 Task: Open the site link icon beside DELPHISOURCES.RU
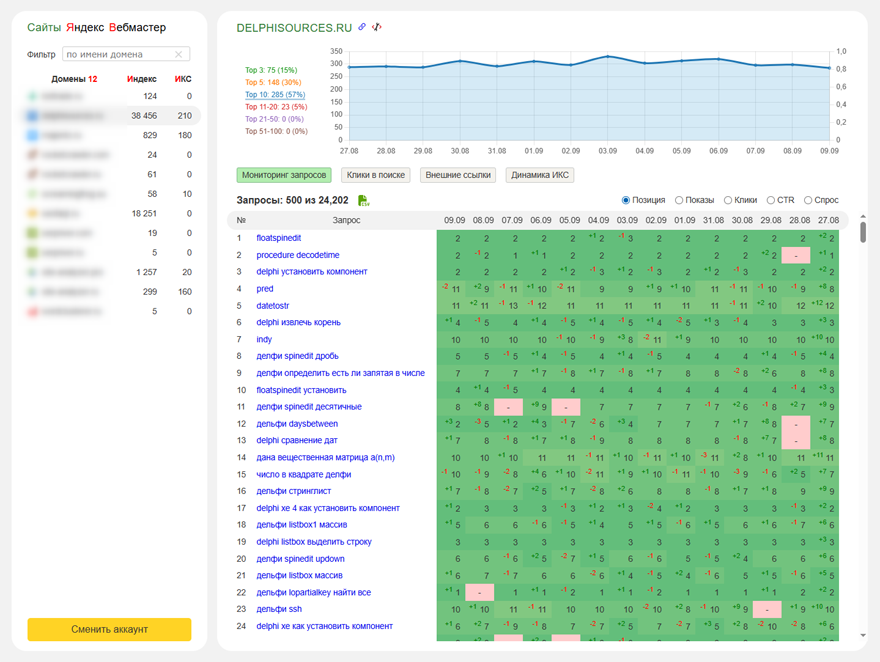[x=362, y=28]
